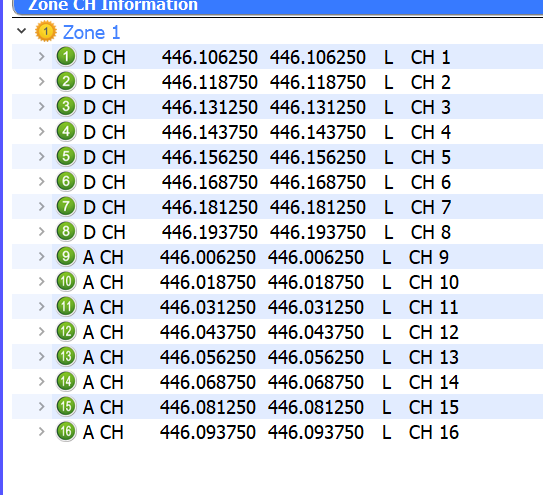Click the green number 16 channel icon

pos(66,432)
